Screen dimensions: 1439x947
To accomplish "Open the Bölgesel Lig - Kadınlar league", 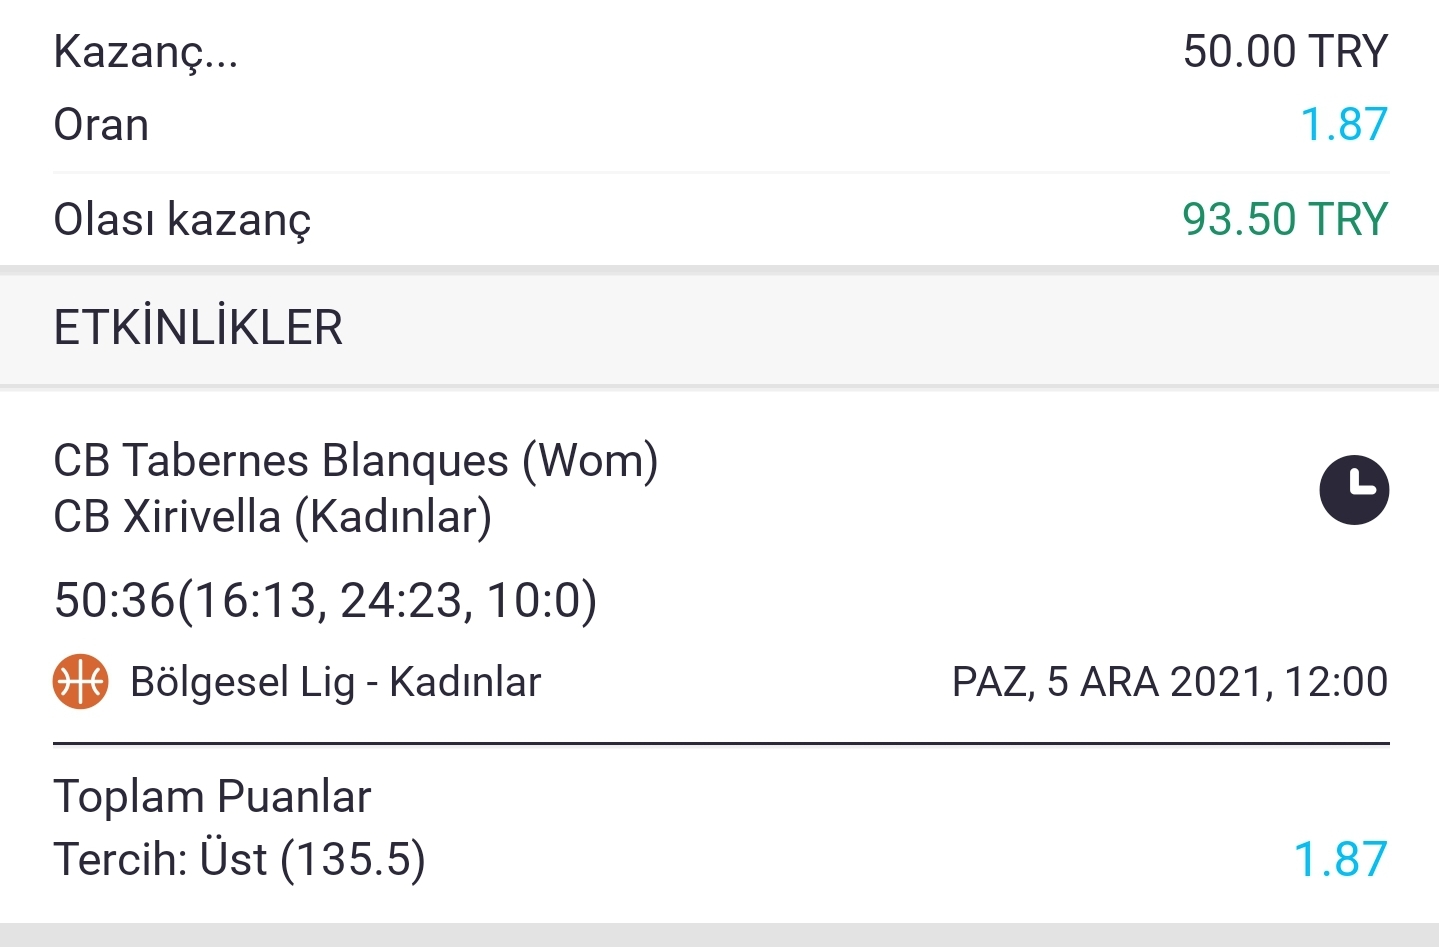I will 335,683.
